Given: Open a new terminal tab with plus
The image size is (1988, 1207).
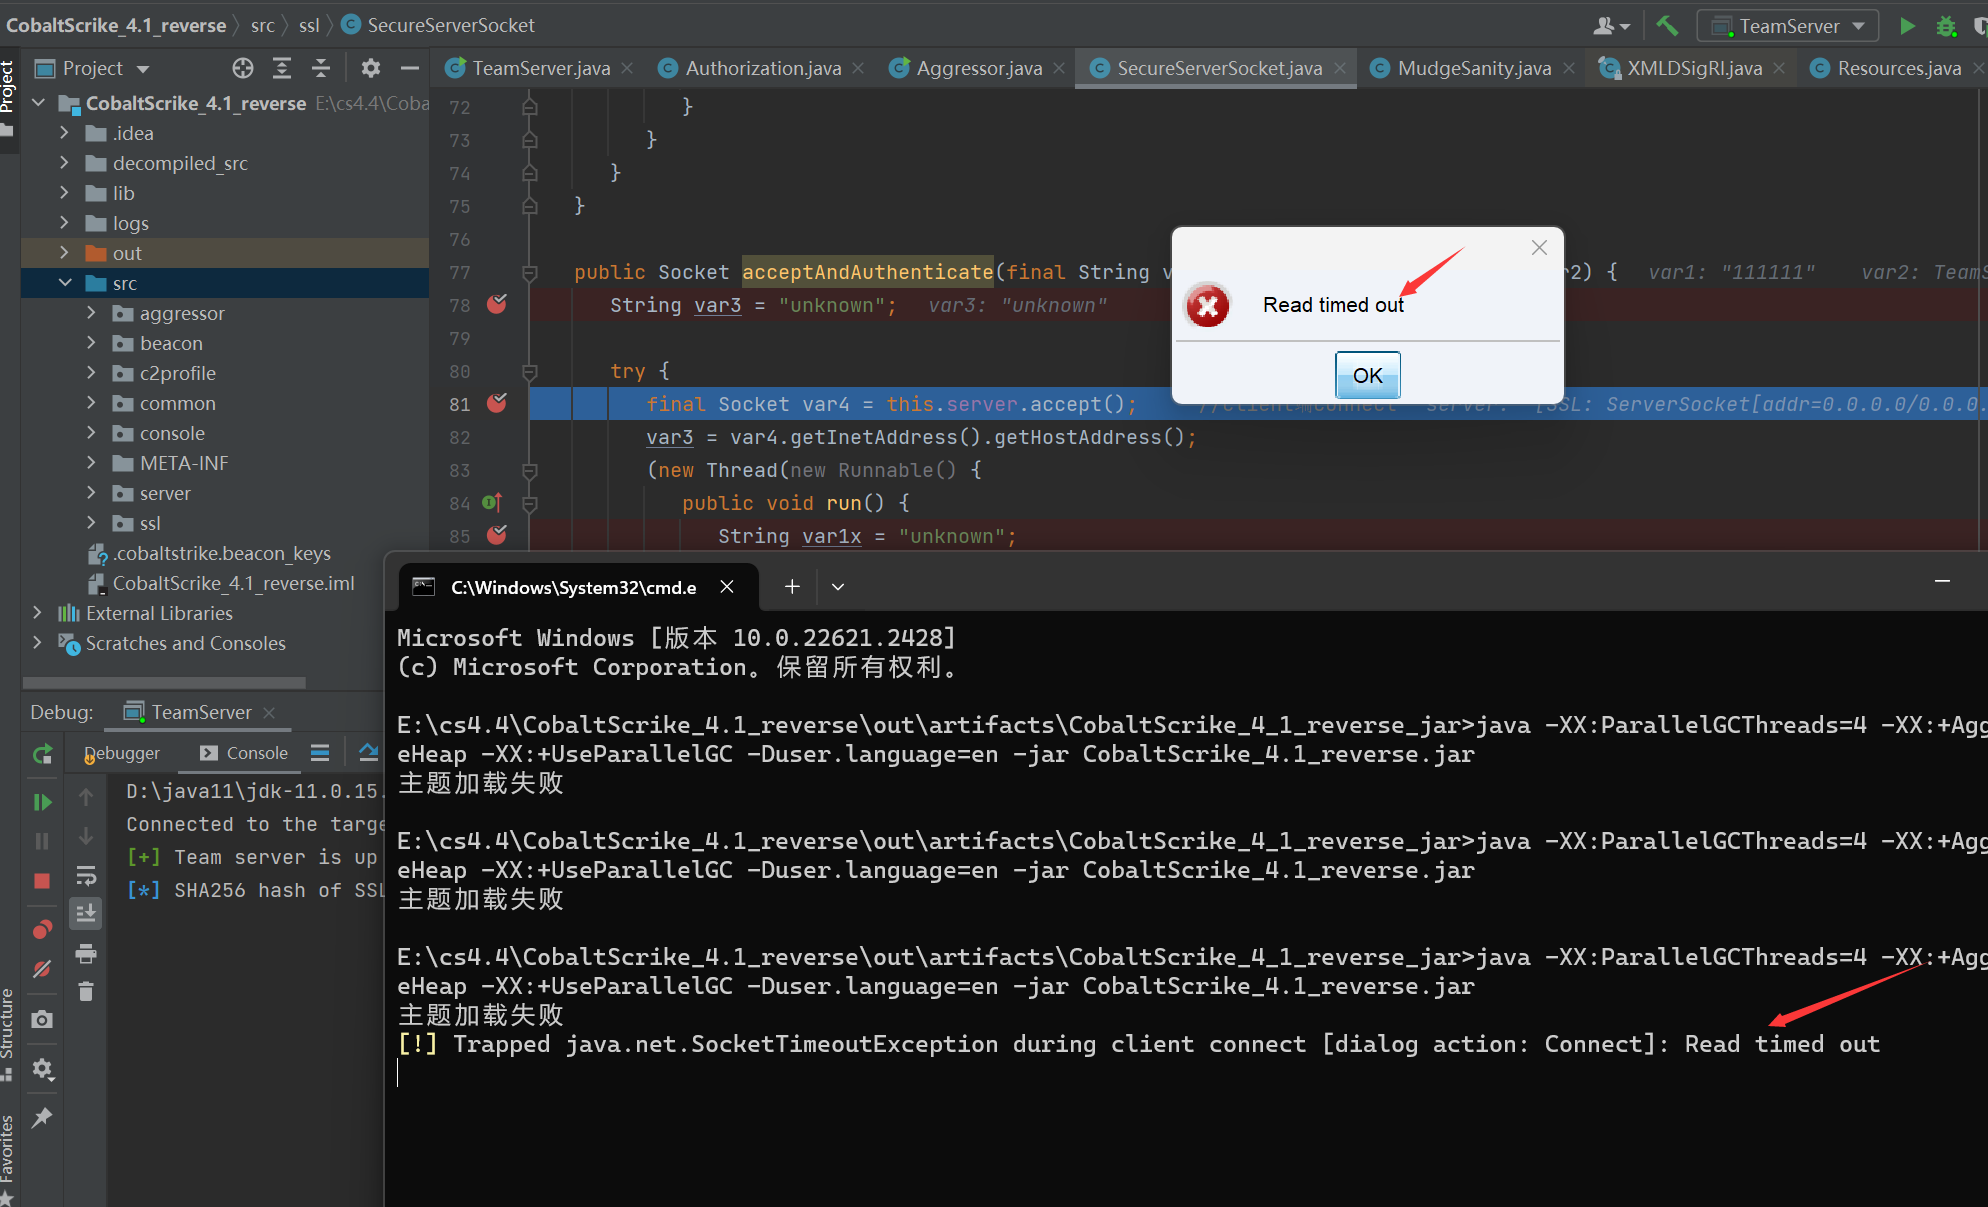Looking at the screenshot, I should tap(792, 587).
